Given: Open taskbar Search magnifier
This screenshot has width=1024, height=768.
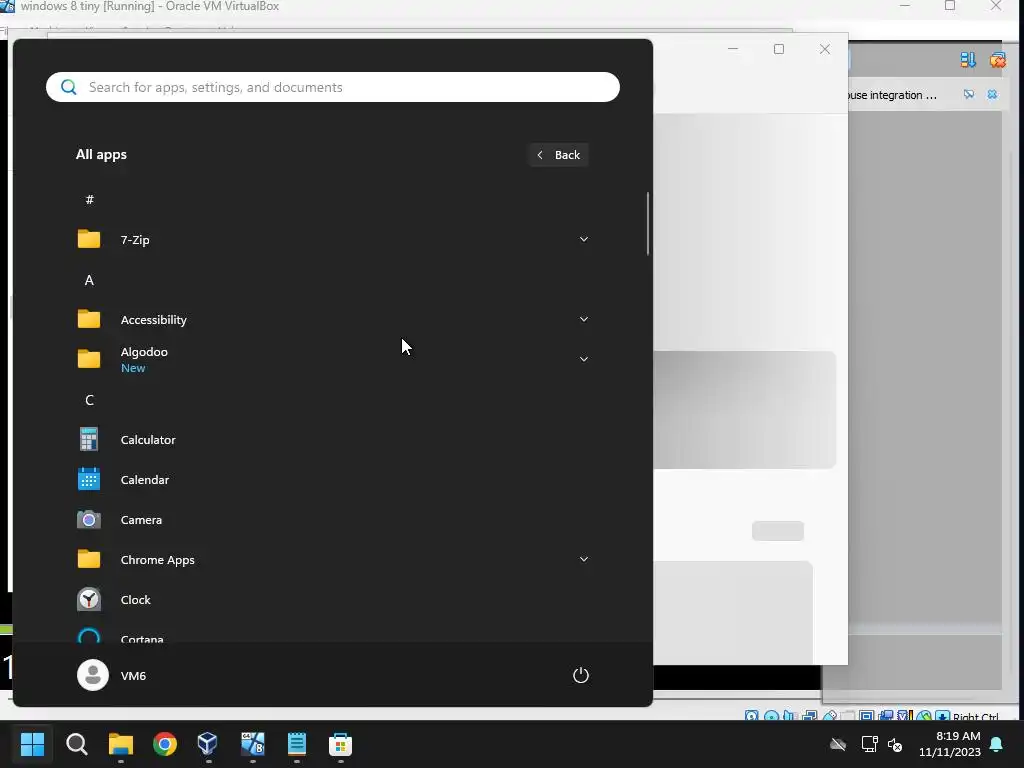Looking at the screenshot, I should coord(76,744).
